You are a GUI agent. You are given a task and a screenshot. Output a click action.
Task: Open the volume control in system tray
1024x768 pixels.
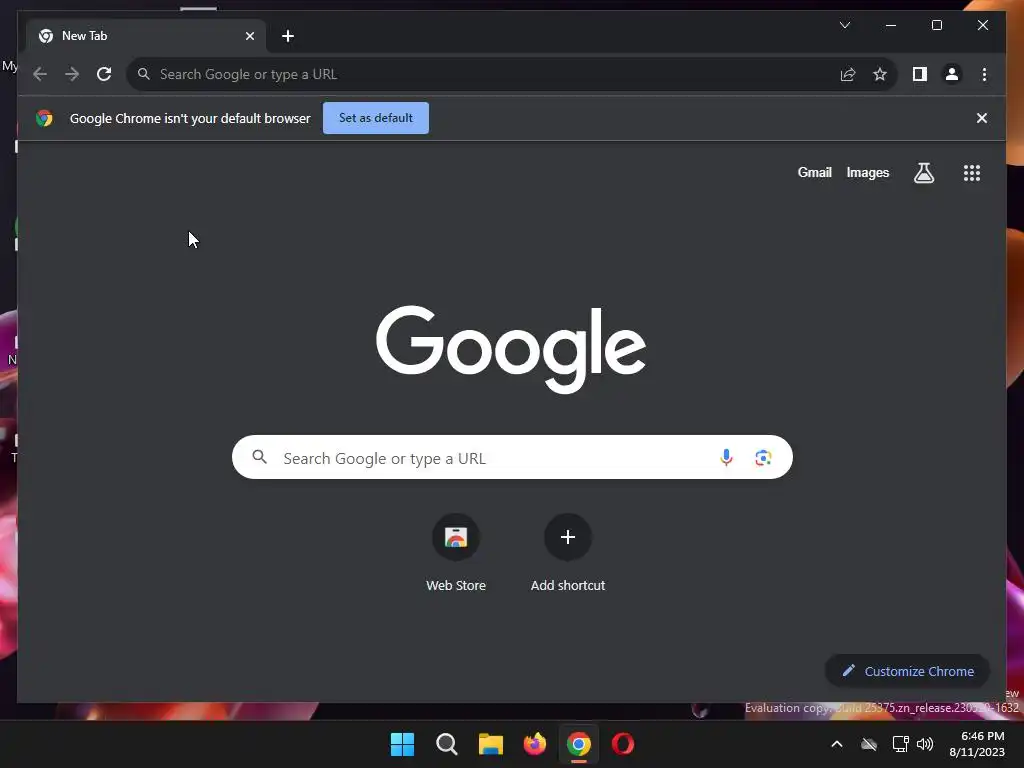click(925, 744)
